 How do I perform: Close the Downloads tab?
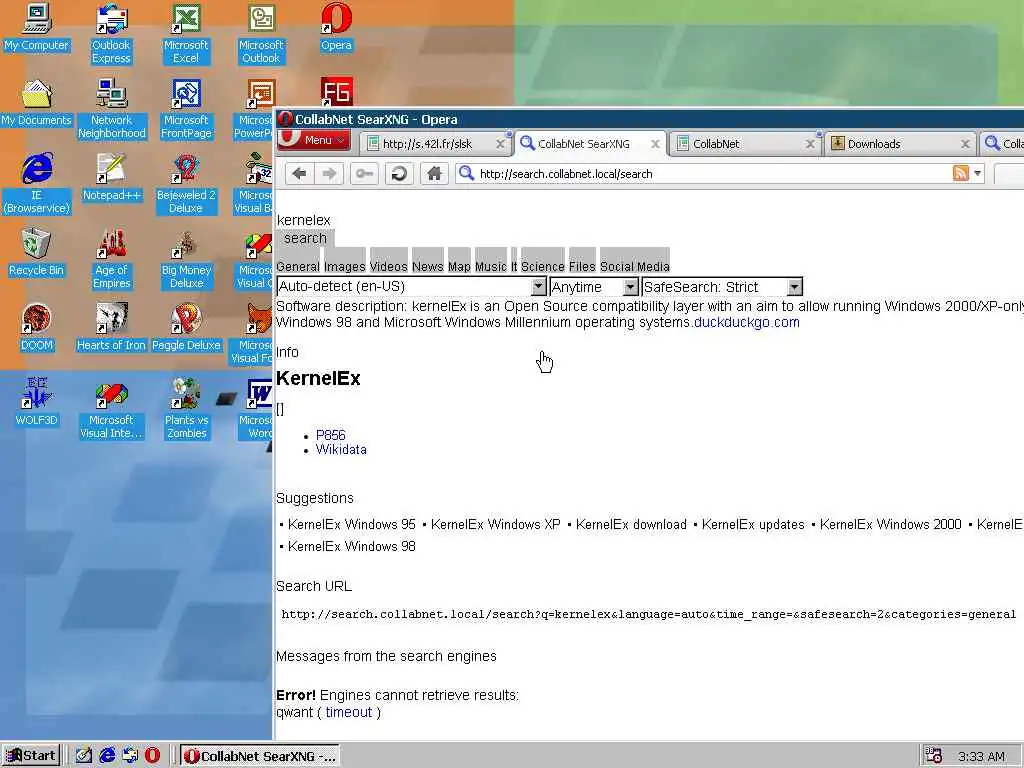point(965,144)
